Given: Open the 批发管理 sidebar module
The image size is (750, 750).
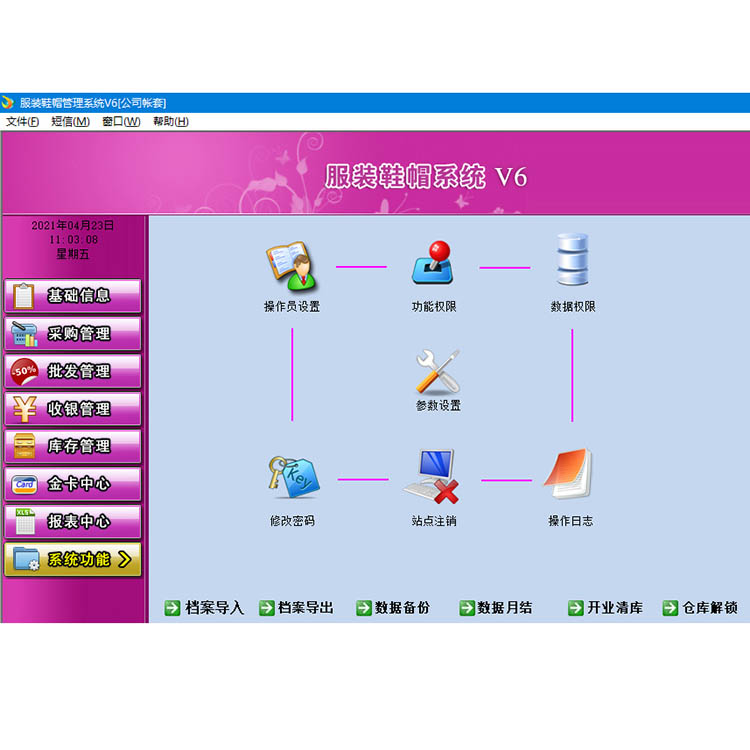Looking at the screenshot, I should click(x=73, y=371).
